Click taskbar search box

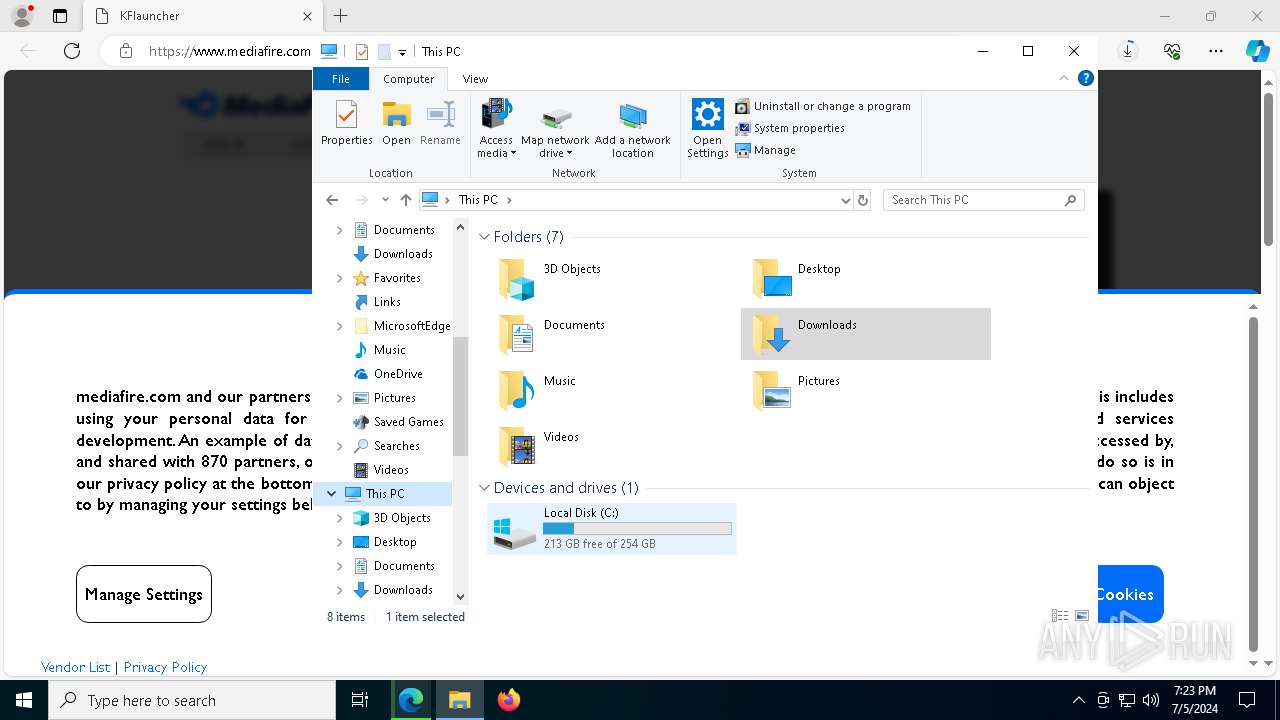pyautogui.click(x=192, y=700)
